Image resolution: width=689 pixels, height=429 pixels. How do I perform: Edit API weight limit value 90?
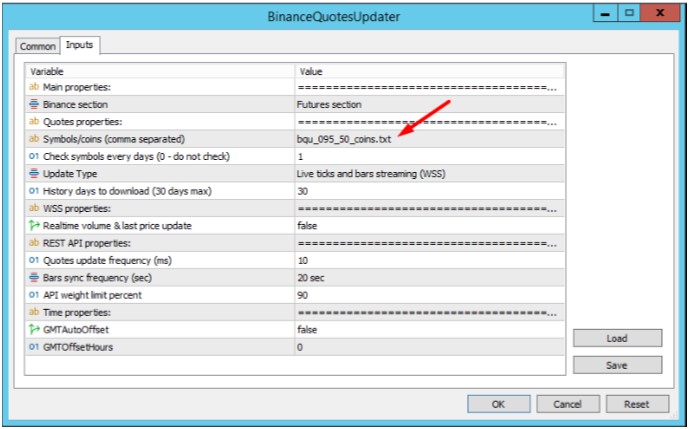pos(430,295)
